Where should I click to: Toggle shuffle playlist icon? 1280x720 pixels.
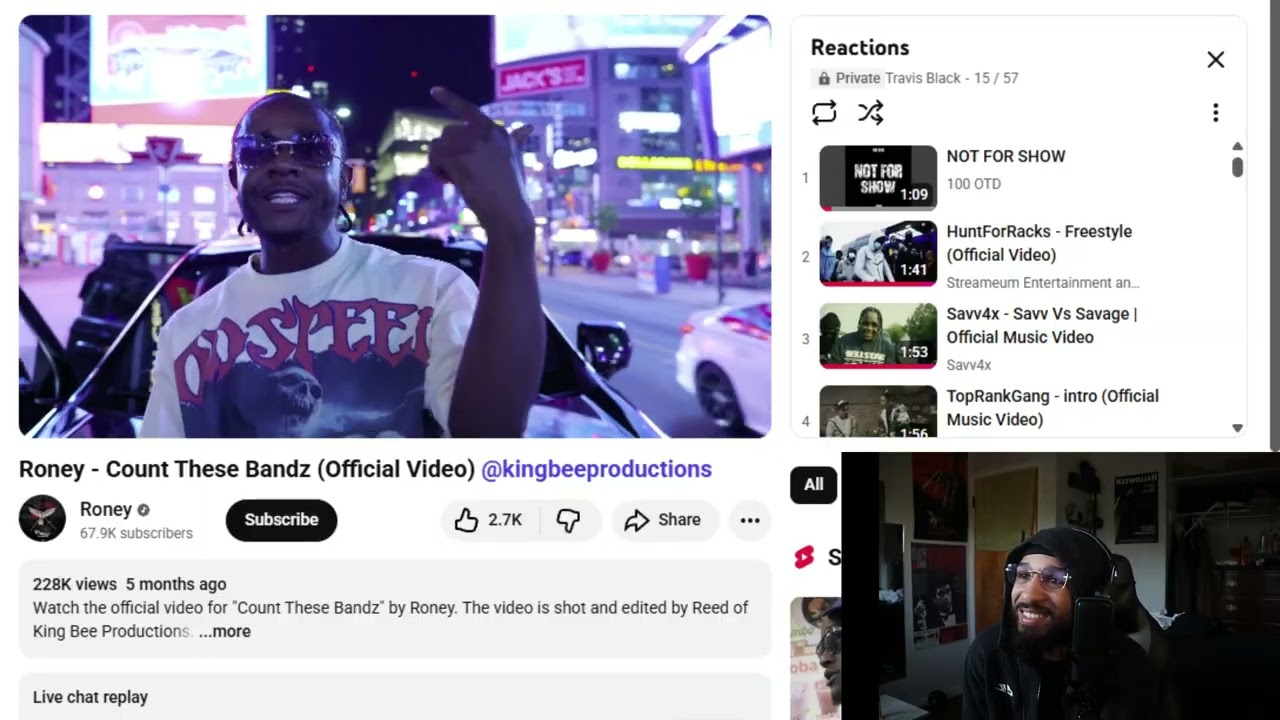(871, 113)
